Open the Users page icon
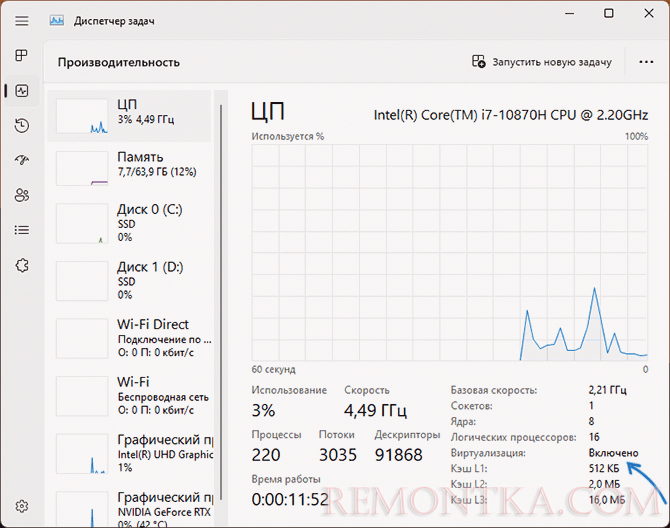Image resolution: width=670 pixels, height=528 pixels. click(22, 195)
